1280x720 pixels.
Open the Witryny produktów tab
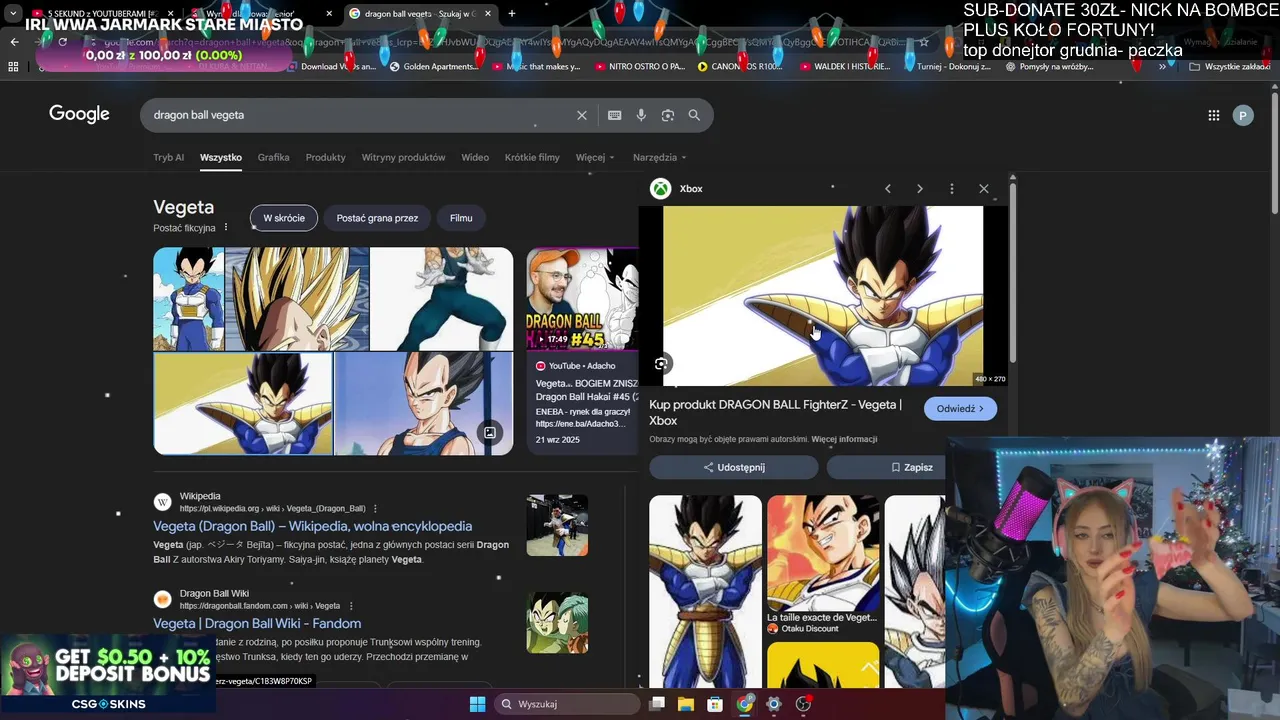coord(403,157)
